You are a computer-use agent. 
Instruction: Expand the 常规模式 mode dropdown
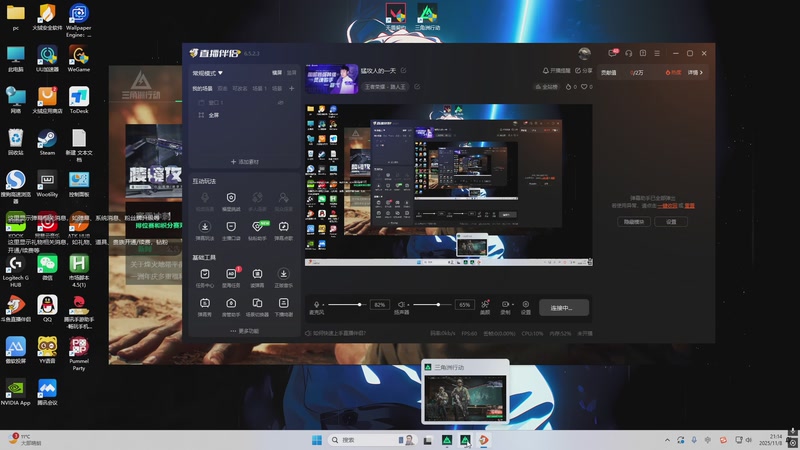(207, 73)
